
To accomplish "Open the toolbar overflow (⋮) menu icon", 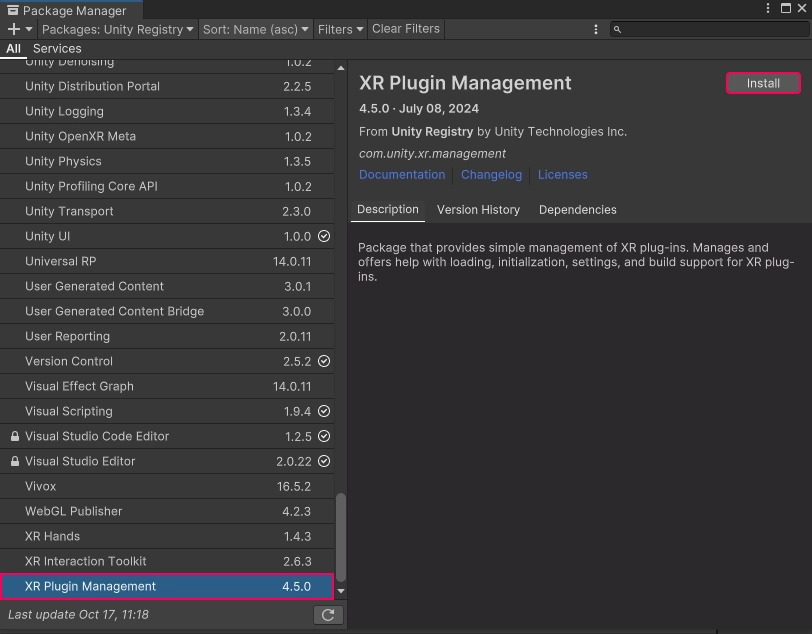I will pyautogui.click(x=596, y=29).
